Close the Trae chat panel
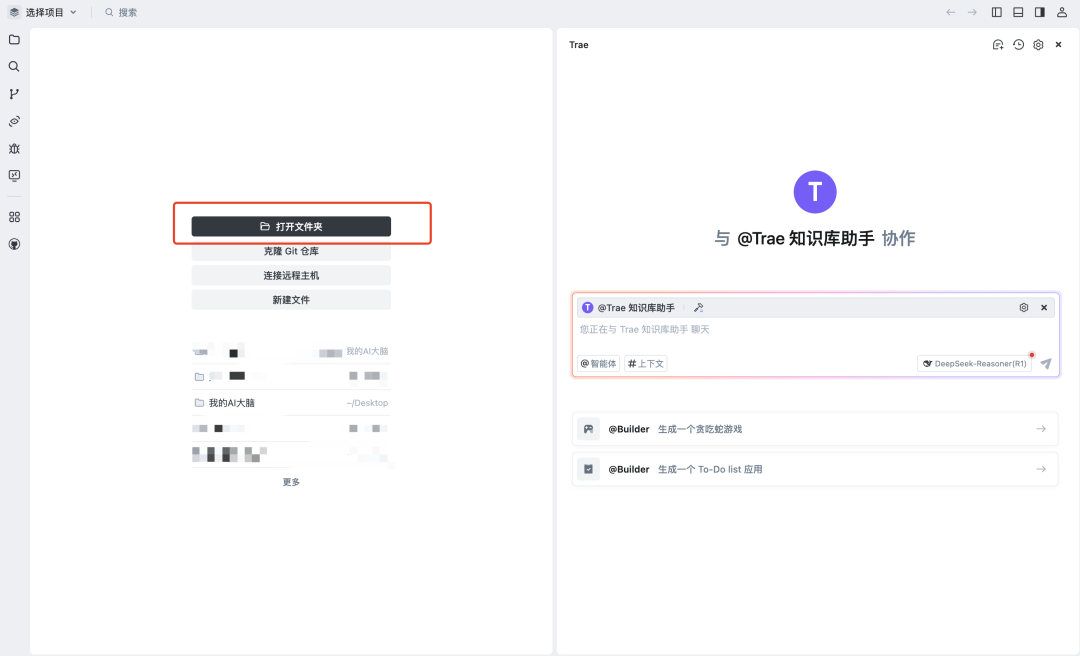The height and width of the screenshot is (656, 1080). tap(1059, 45)
